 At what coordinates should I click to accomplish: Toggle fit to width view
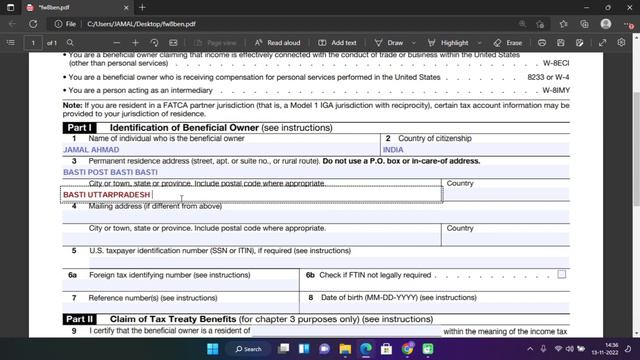coord(173,42)
